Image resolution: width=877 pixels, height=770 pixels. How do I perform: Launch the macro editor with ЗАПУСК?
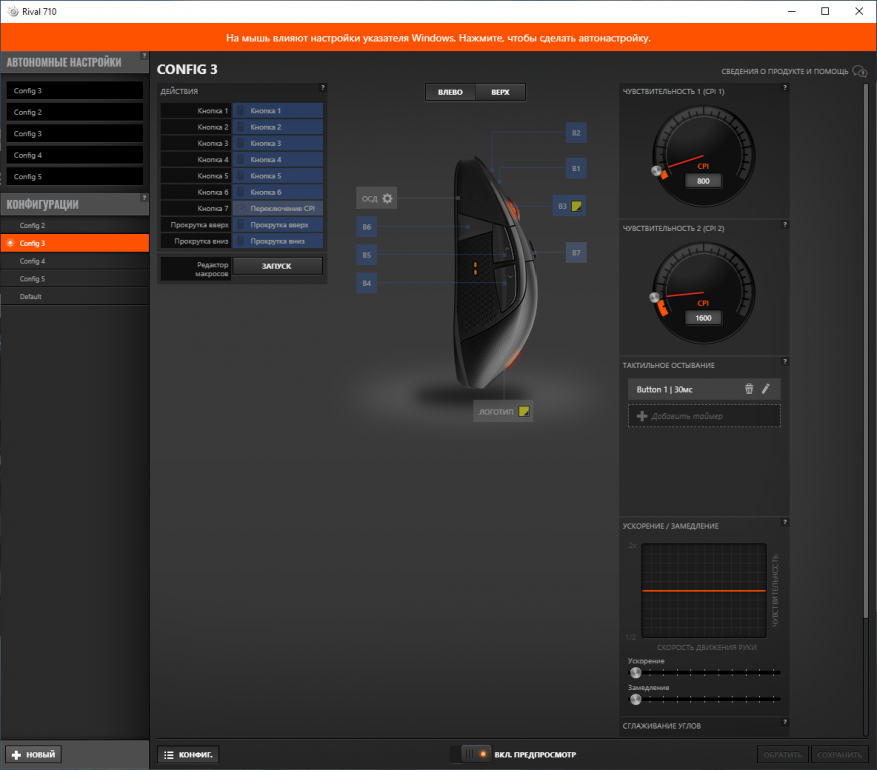point(277,266)
